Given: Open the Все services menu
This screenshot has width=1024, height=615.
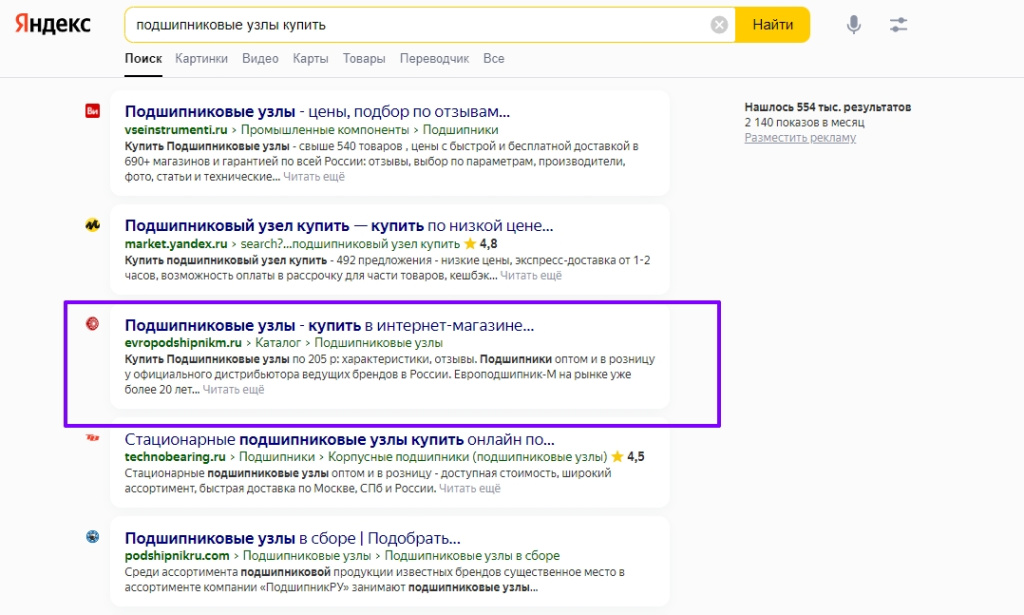Looking at the screenshot, I should 492,58.
